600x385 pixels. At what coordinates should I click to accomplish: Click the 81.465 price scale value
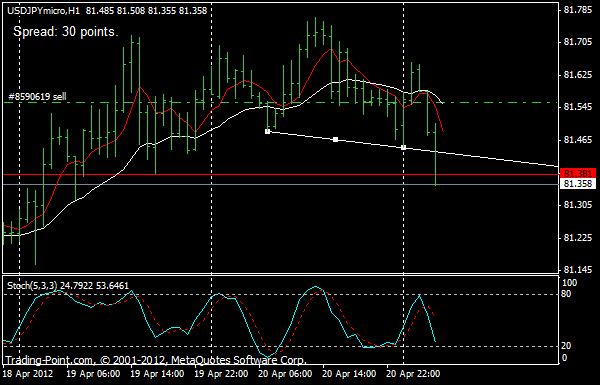point(578,140)
